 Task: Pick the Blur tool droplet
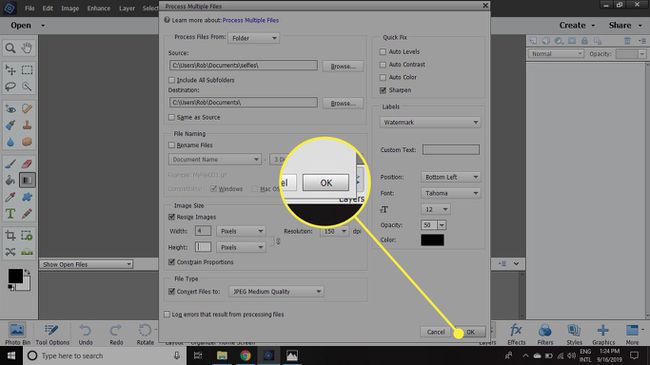point(10,142)
